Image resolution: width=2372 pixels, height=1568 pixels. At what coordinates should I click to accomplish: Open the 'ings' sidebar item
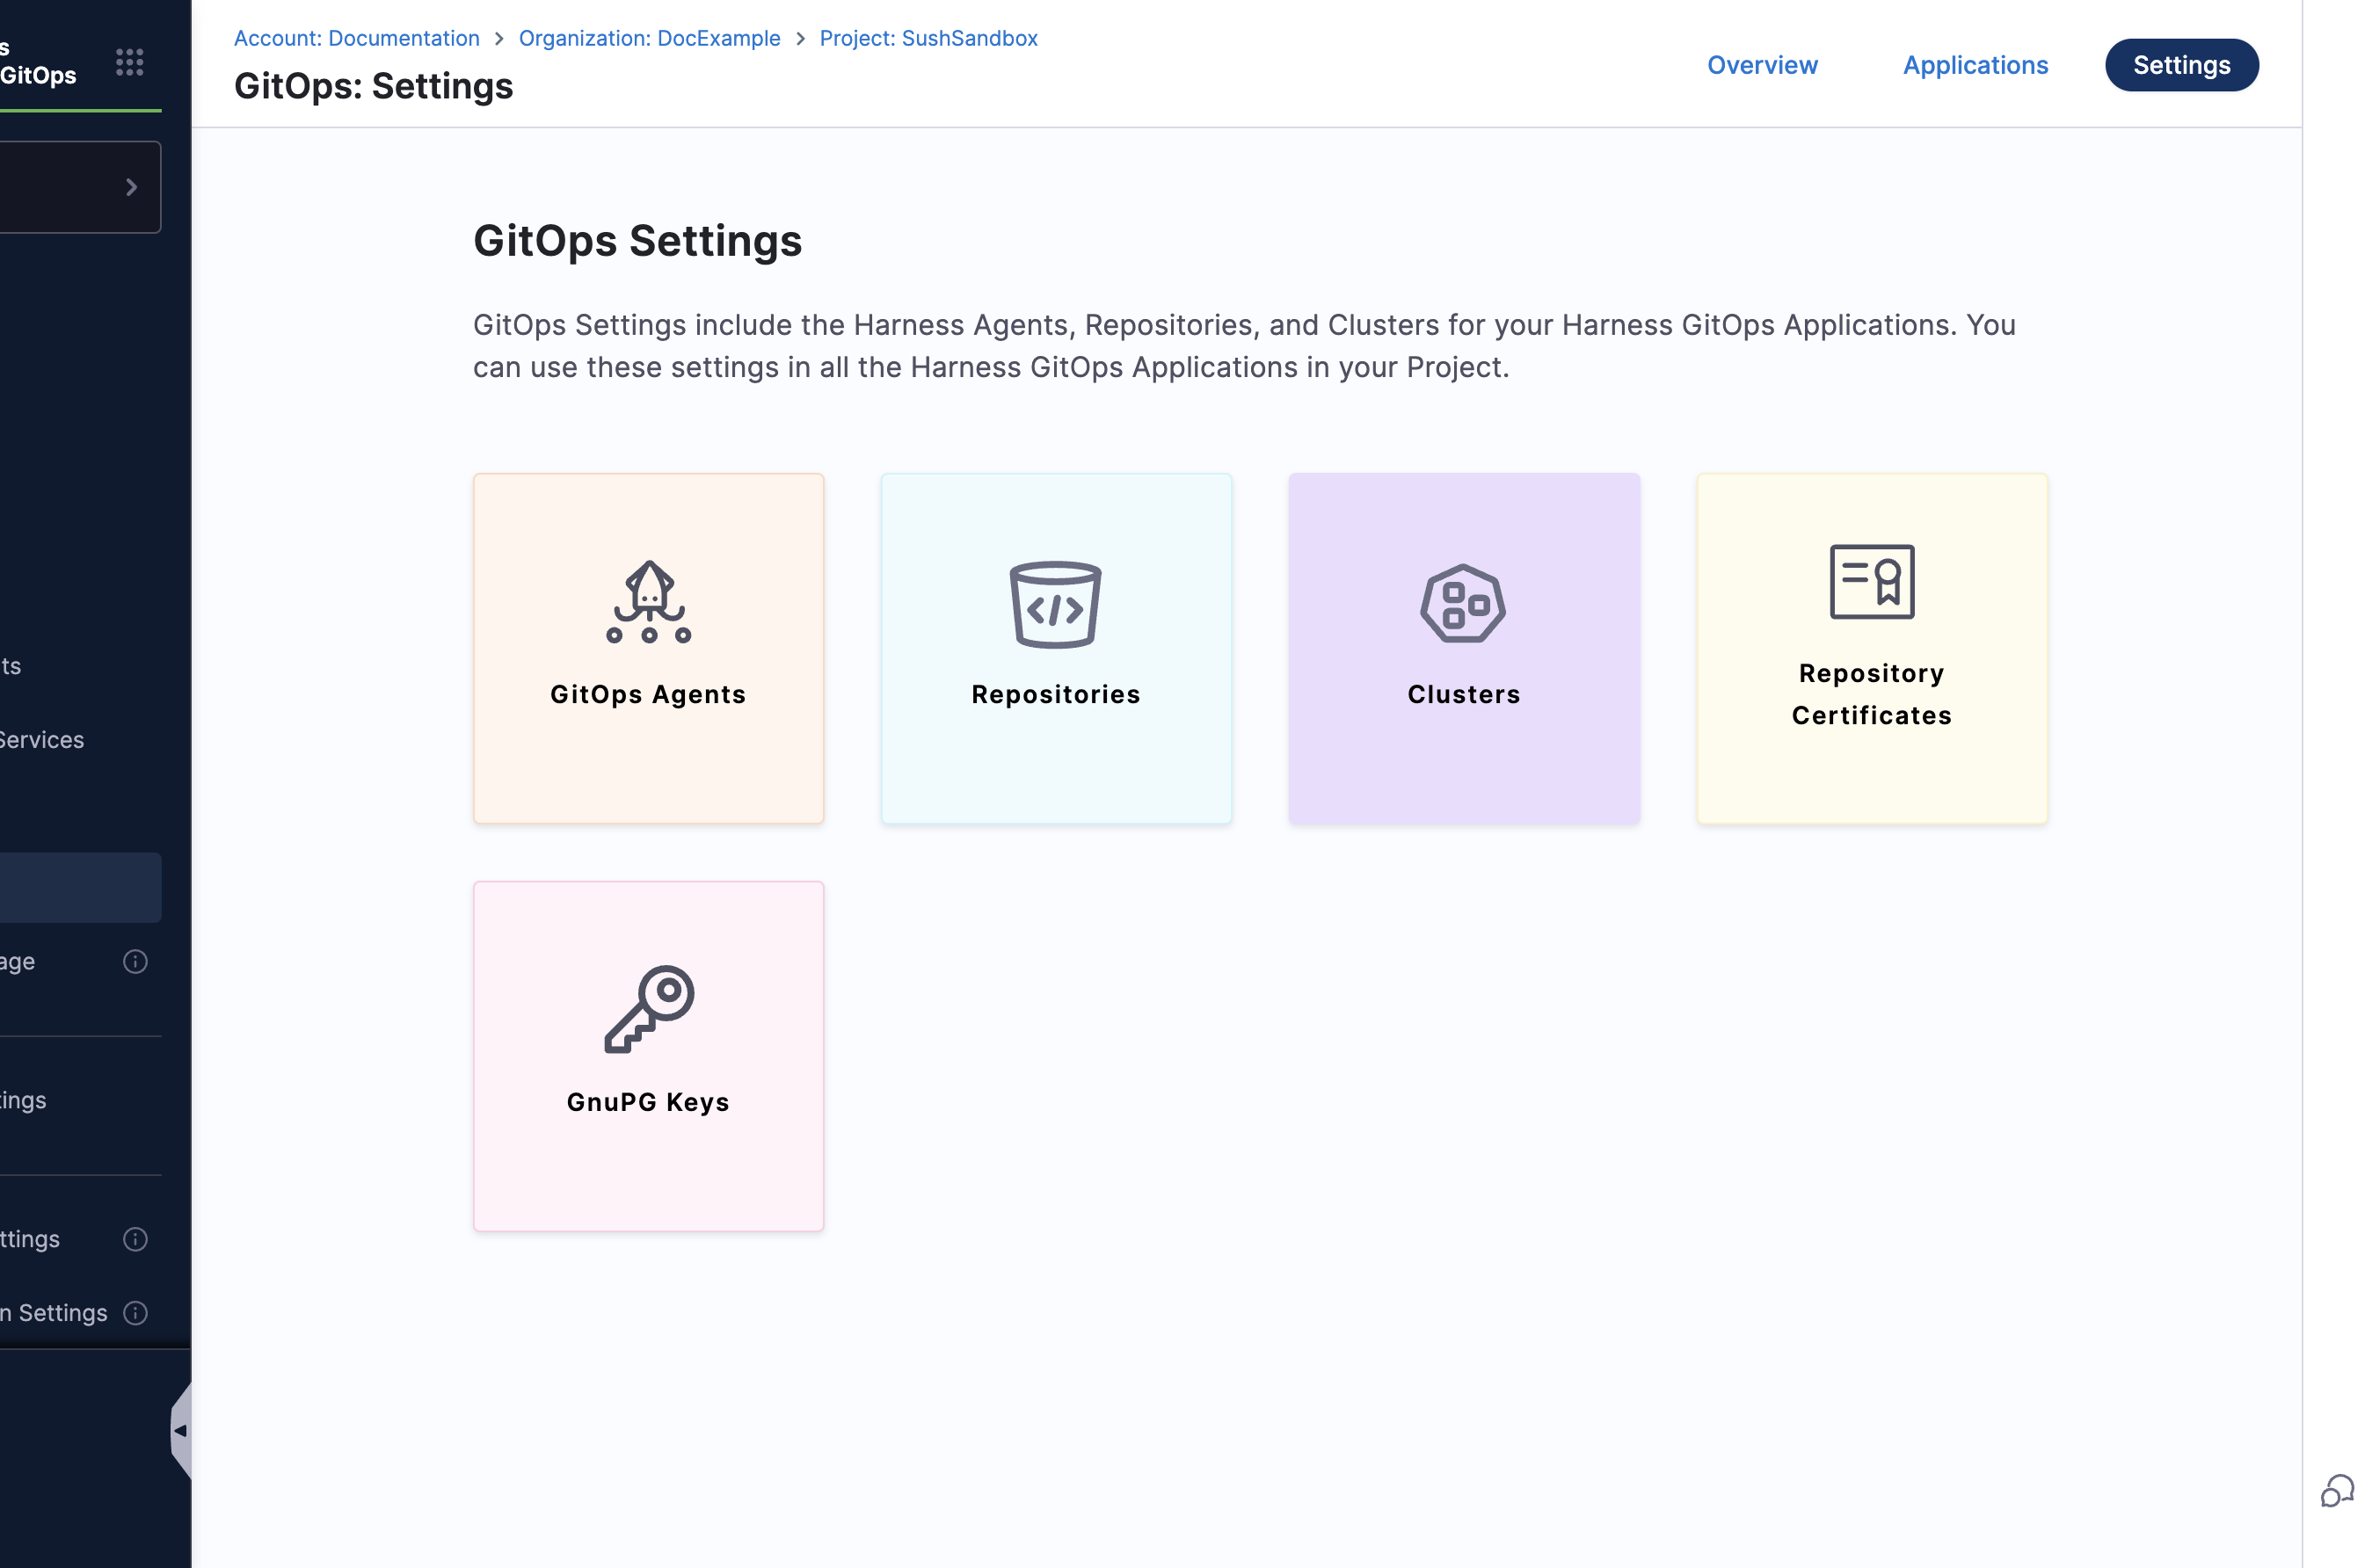[23, 1100]
